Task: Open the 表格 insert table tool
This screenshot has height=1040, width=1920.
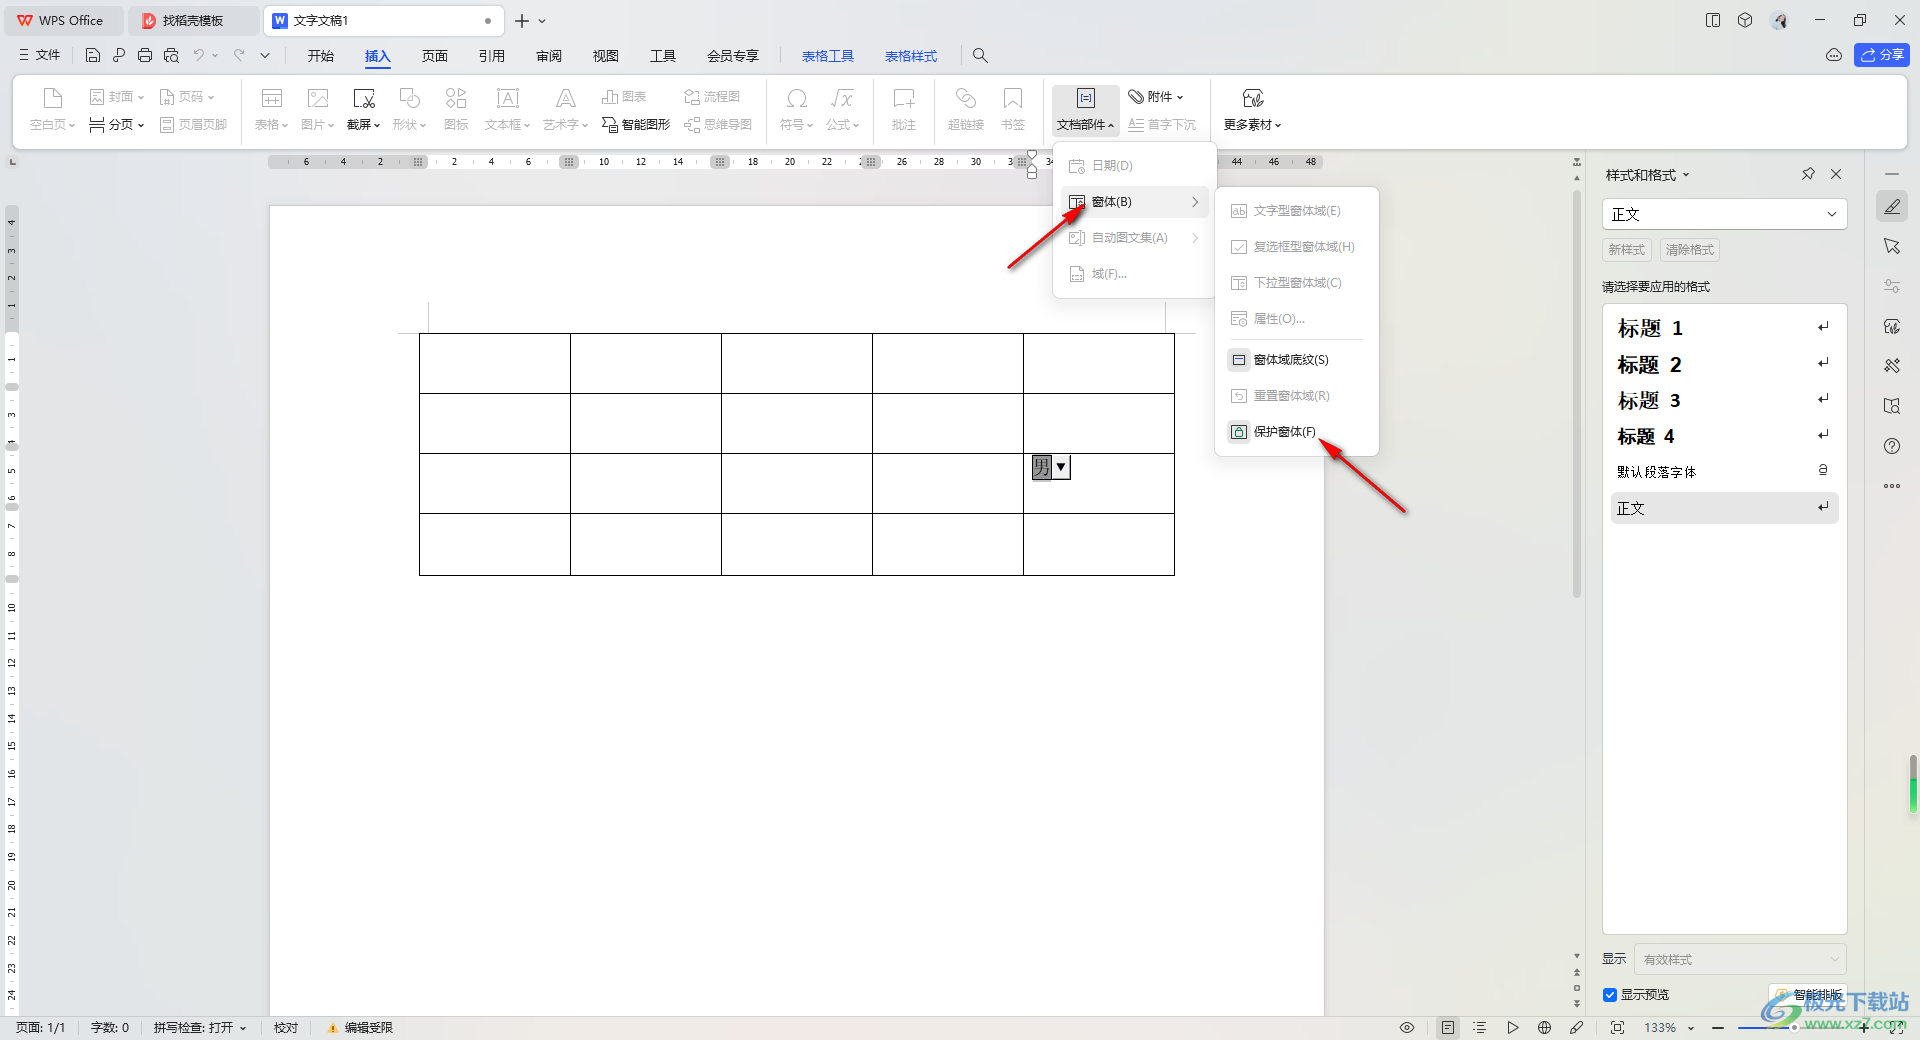Action: pos(271,110)
